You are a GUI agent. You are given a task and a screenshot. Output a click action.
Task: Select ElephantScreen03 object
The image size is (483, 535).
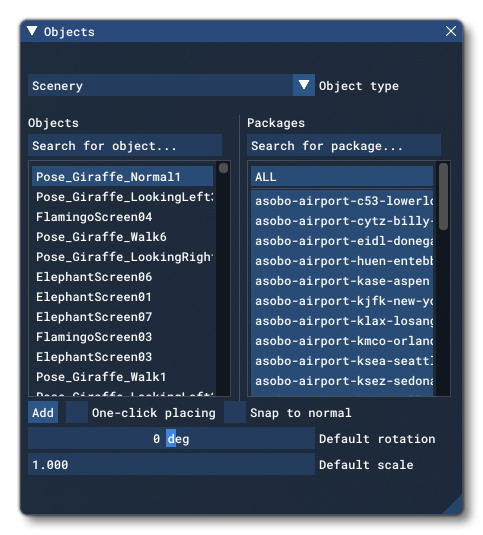click(122, 357)
